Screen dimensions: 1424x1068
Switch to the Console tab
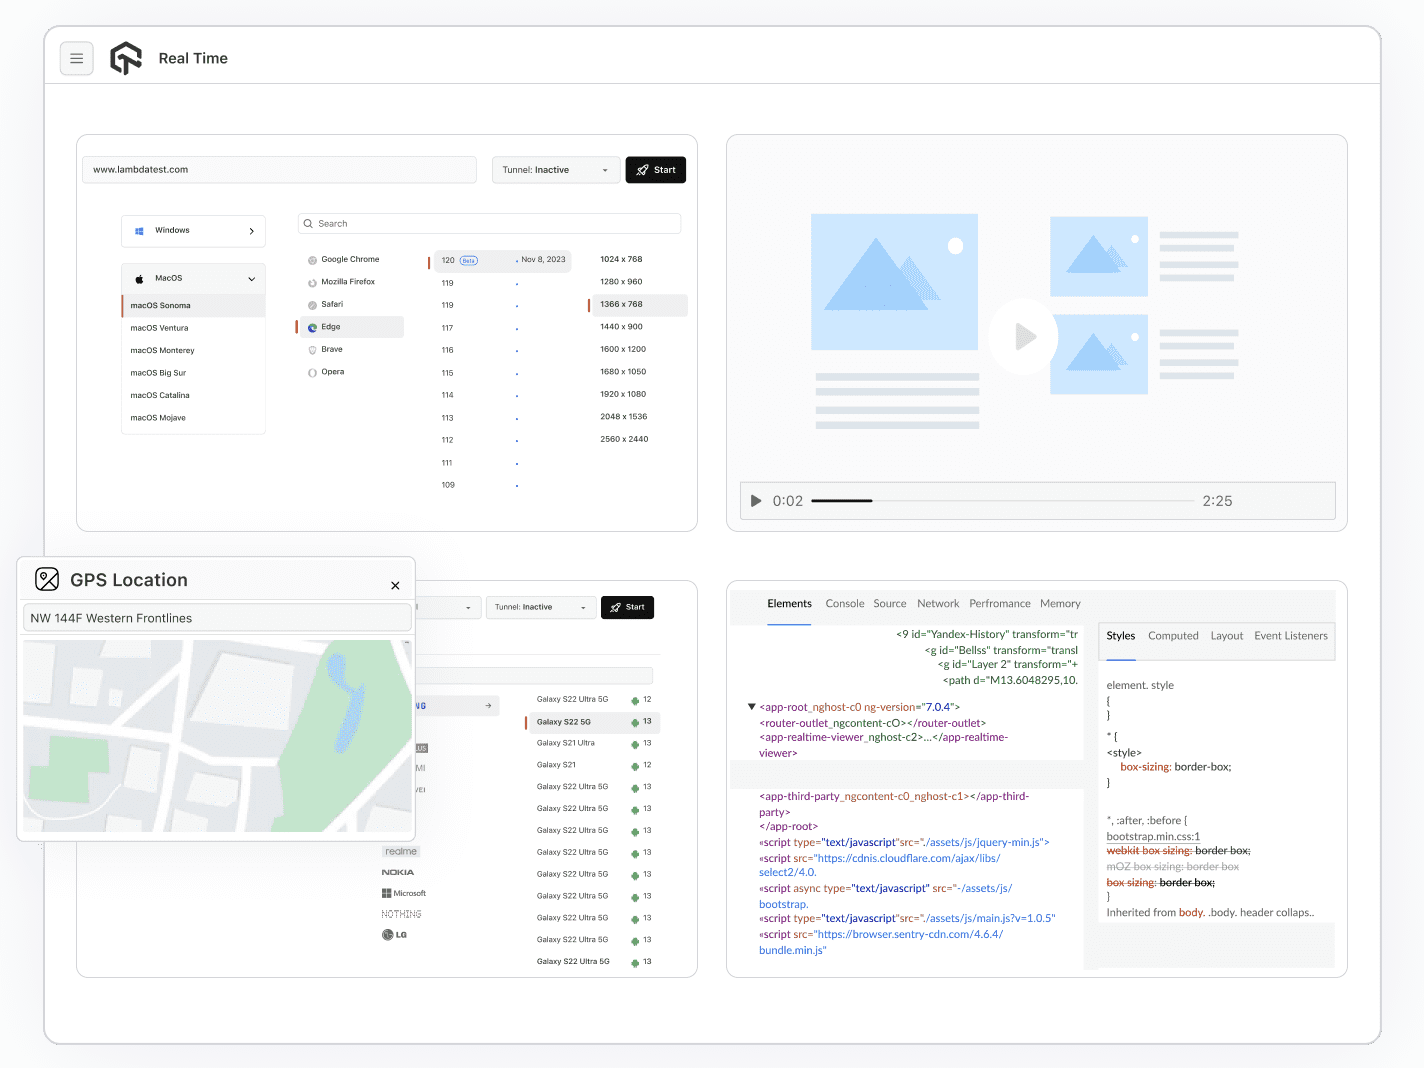click(844, 604)
